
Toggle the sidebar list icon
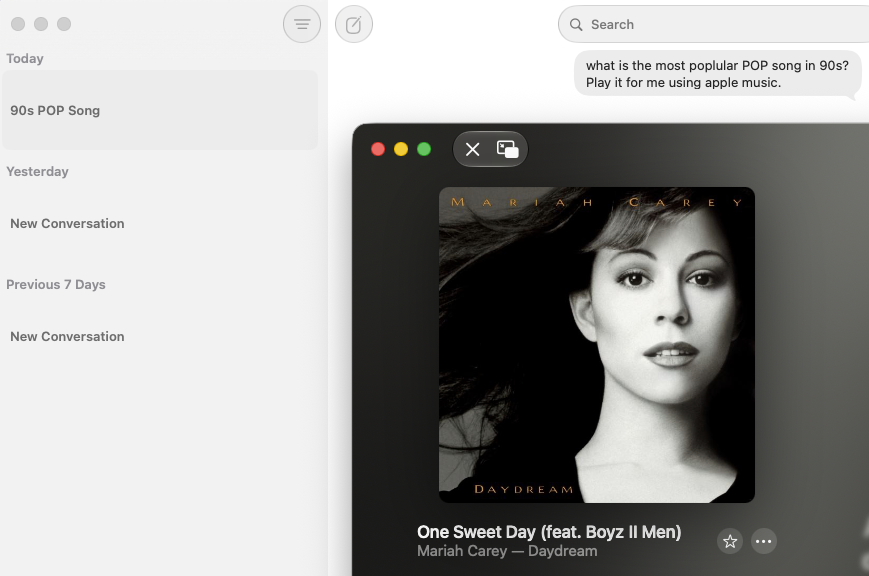point(301,24)
